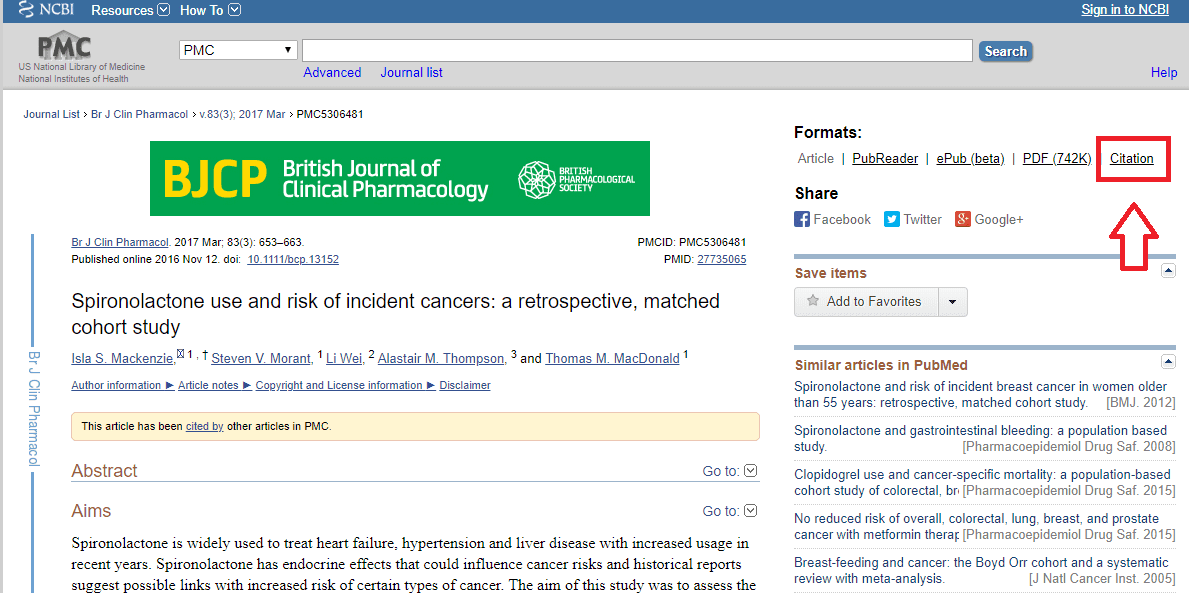Collapse the Save items section
1189x593 pixels.
click(1169, 271)
